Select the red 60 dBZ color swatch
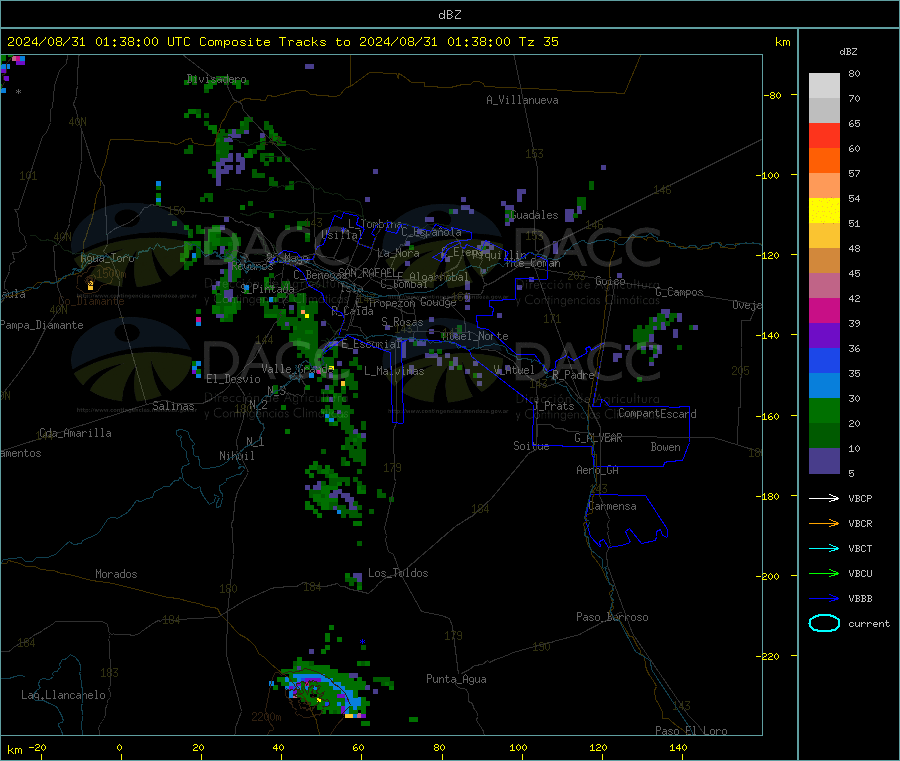The image size is (900, 761). (x=824, y=135)
